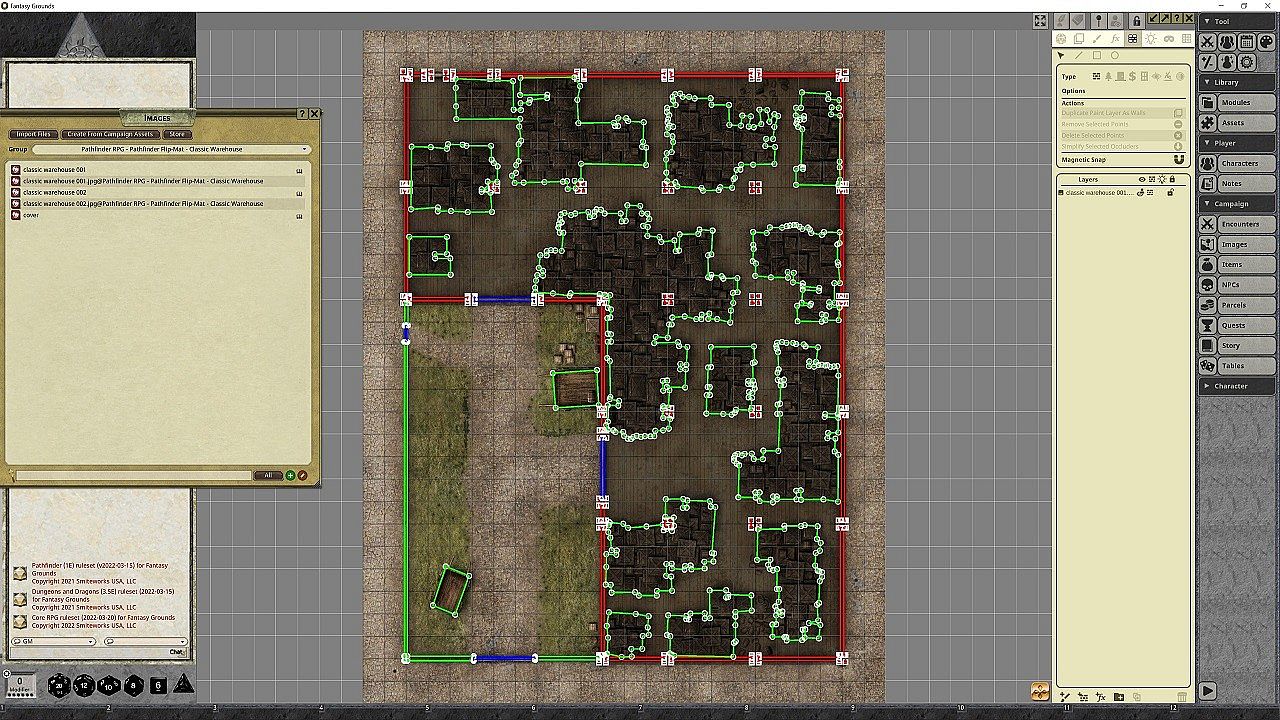Roll the d8 die
The width and height of the screenshot is (1280, 720).
(133, 686)
